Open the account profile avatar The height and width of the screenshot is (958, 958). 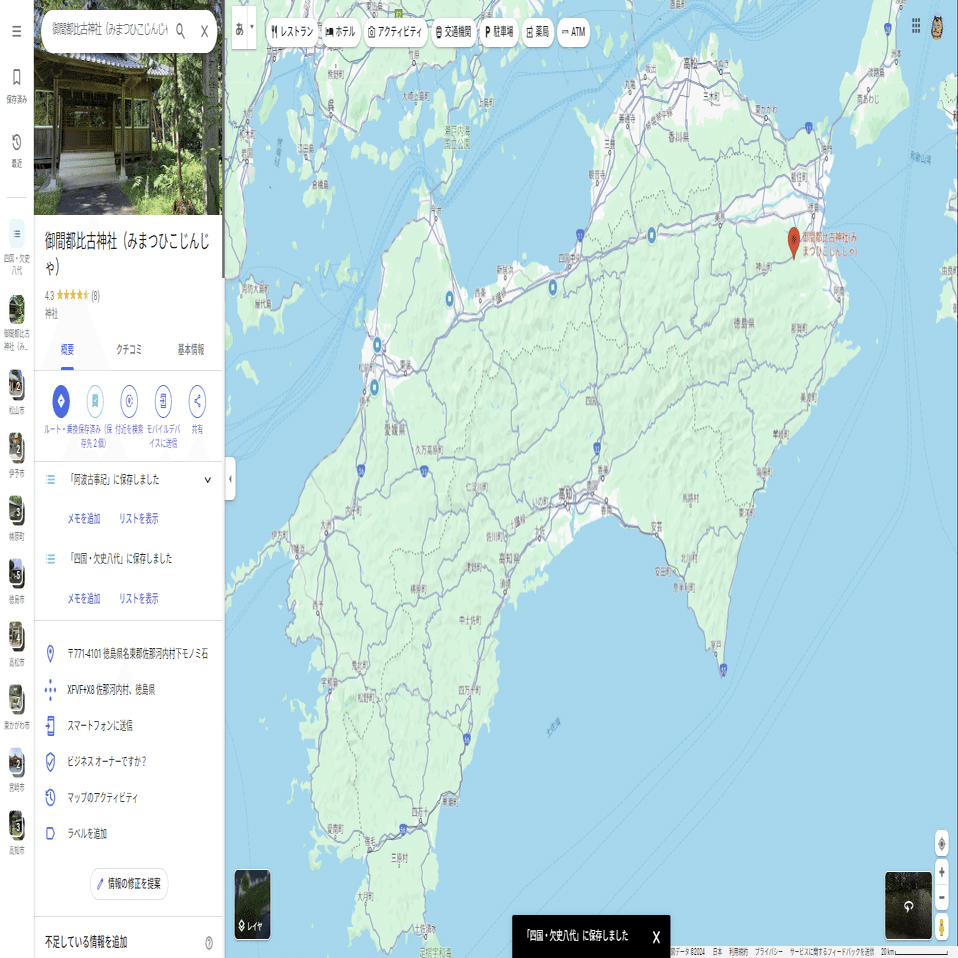pos(937,27)
